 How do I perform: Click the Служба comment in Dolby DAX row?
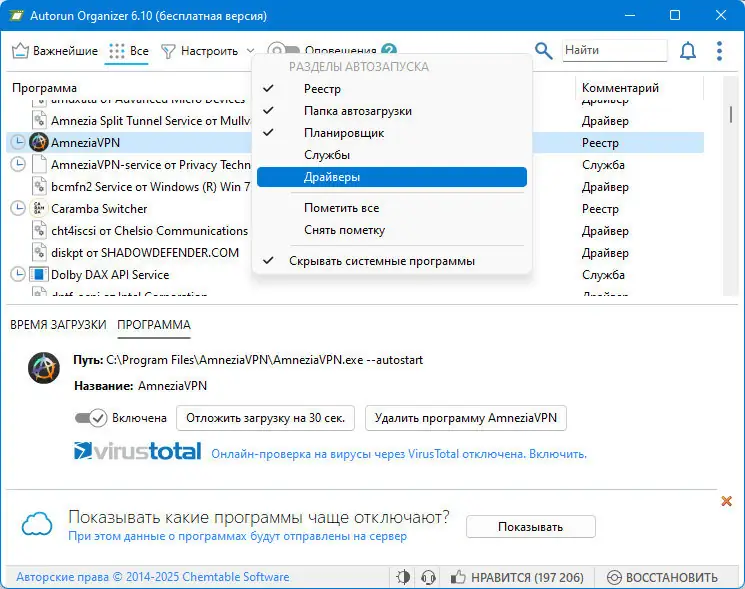[x=603, y=275]
